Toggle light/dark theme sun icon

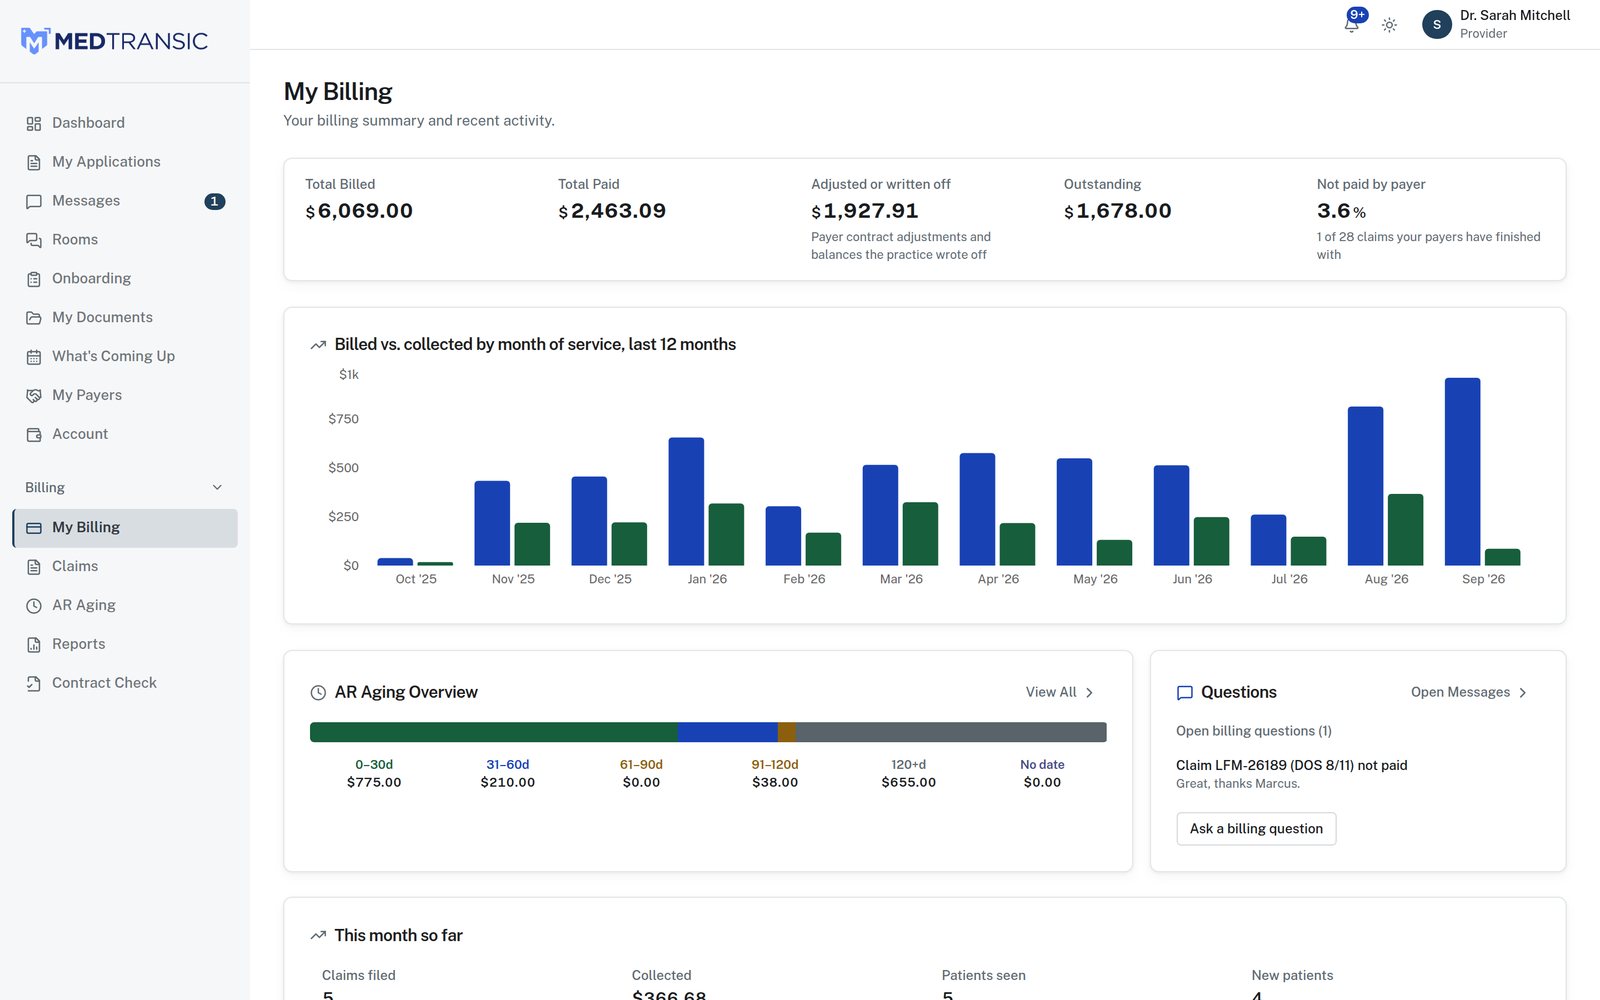coord(1389,25)
